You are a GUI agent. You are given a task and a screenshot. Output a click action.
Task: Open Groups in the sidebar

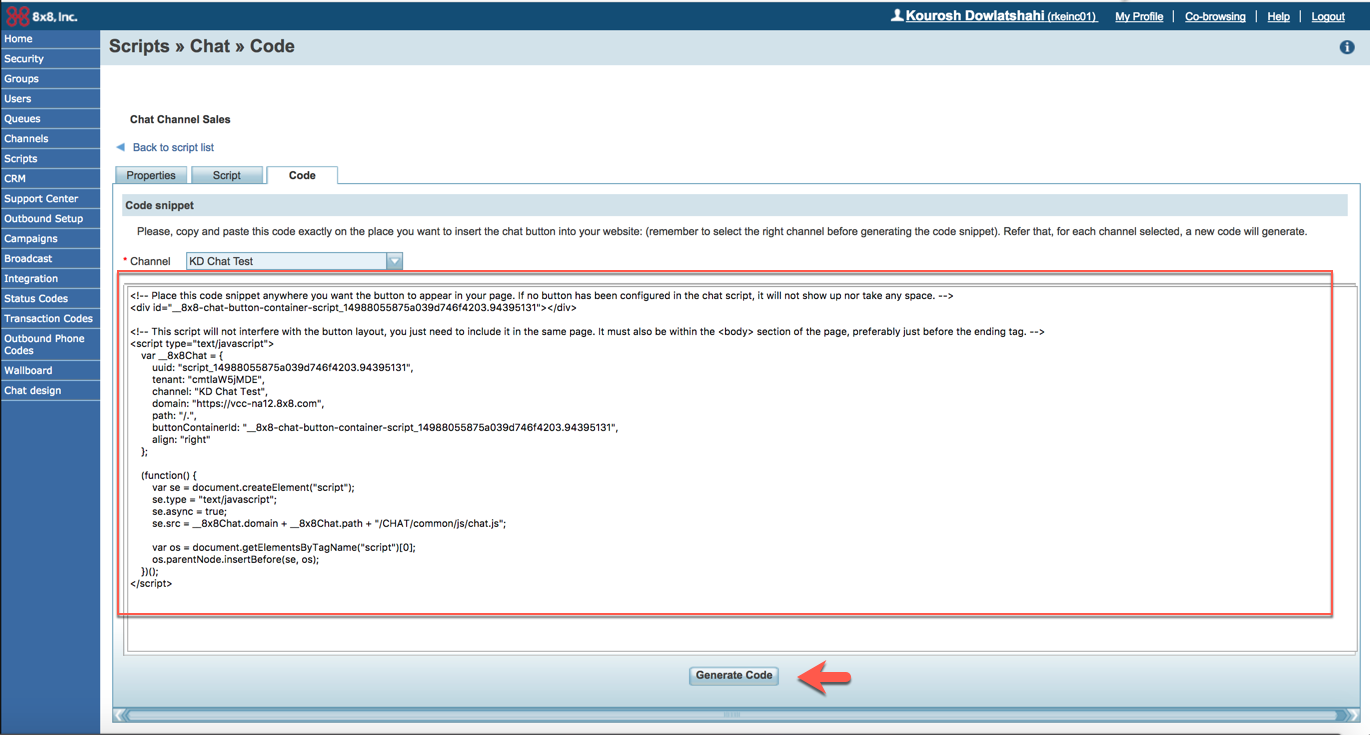[x=50, y=79]
